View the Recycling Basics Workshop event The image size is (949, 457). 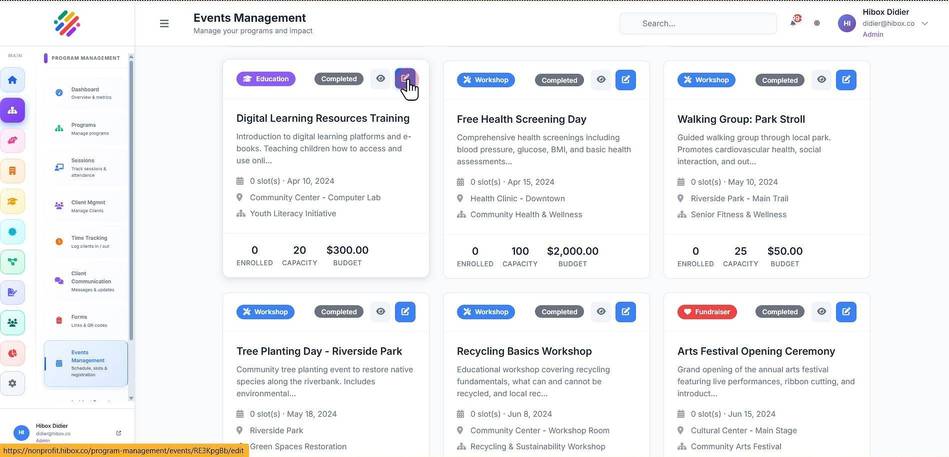tap(601, 312)
